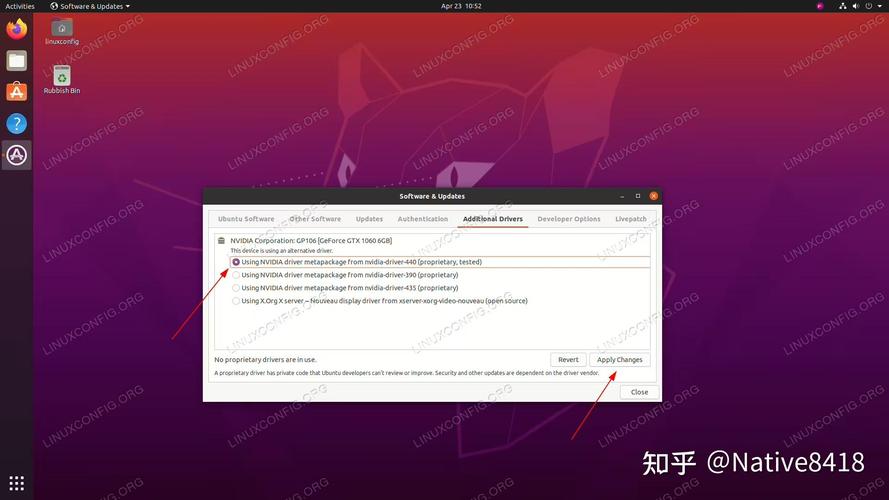Open the Developer Options tab

[x=569, y=219]
